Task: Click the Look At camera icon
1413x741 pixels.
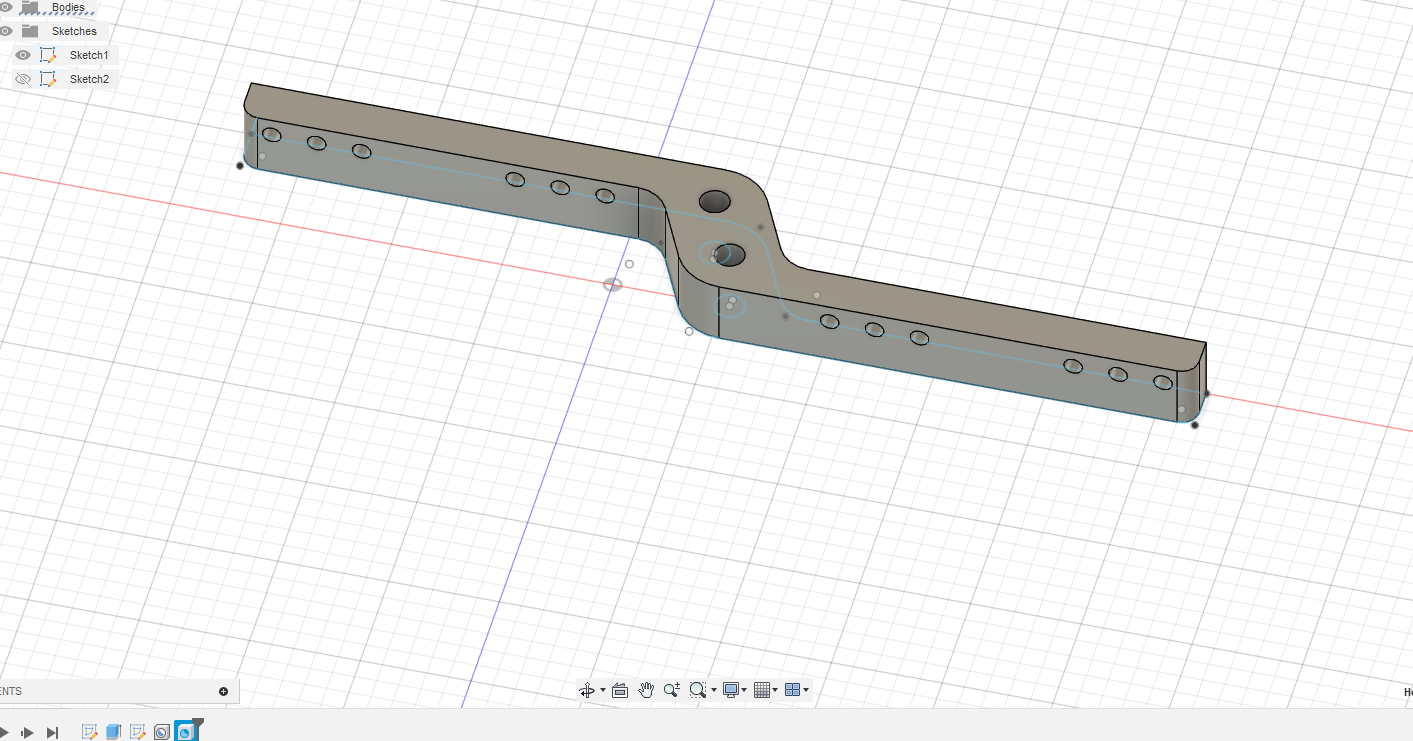Action: [620, 690]
